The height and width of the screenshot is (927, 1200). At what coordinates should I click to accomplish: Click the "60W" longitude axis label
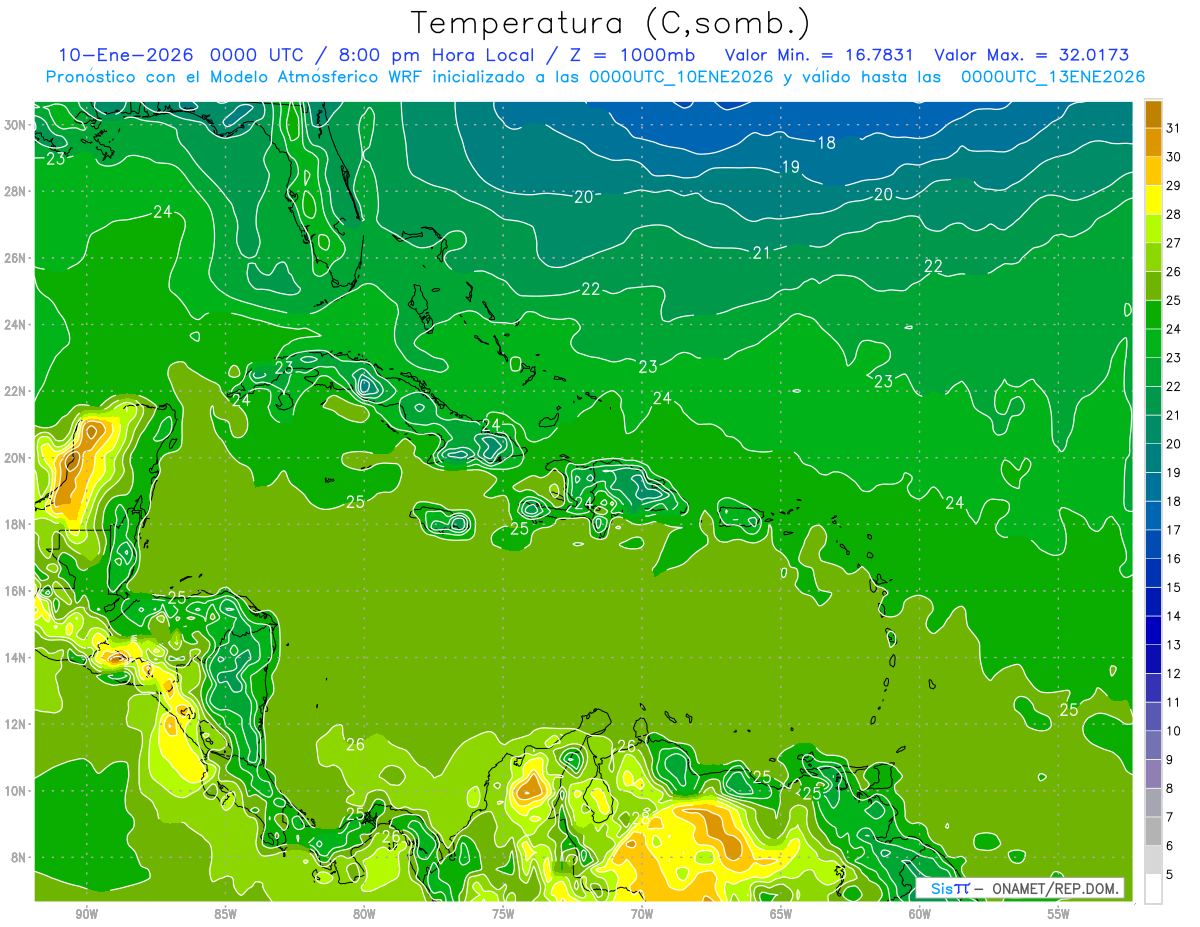point(920,914)
